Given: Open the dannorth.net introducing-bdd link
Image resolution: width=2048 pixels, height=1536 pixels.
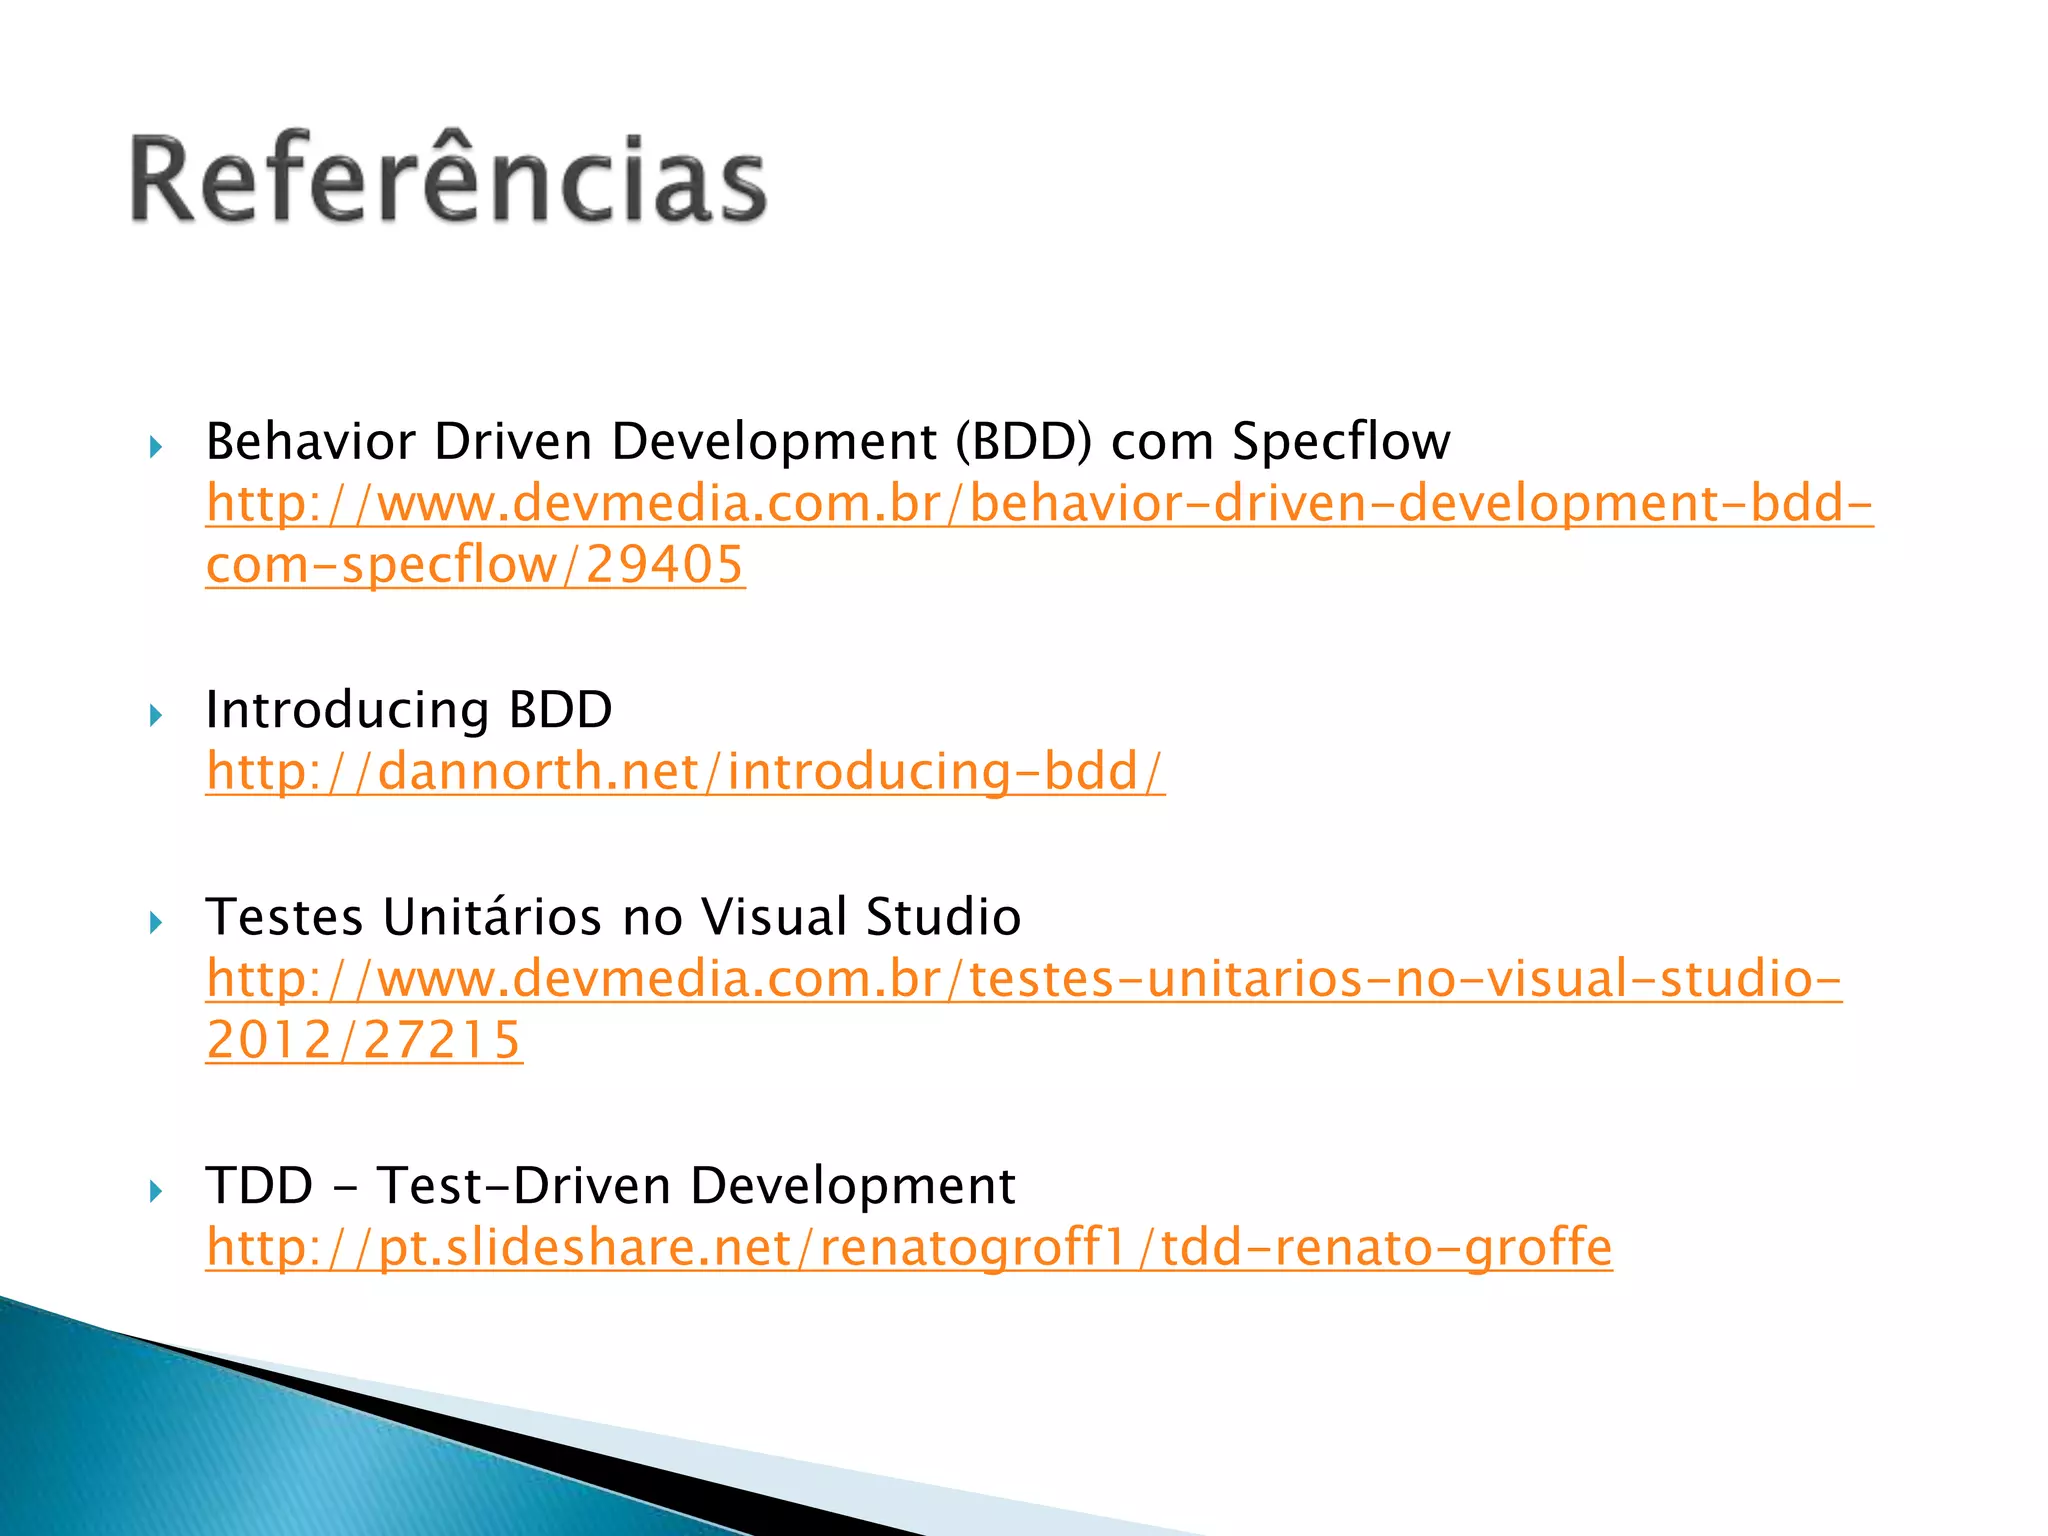Looking at the screenshot, I should tap(685, 772).
